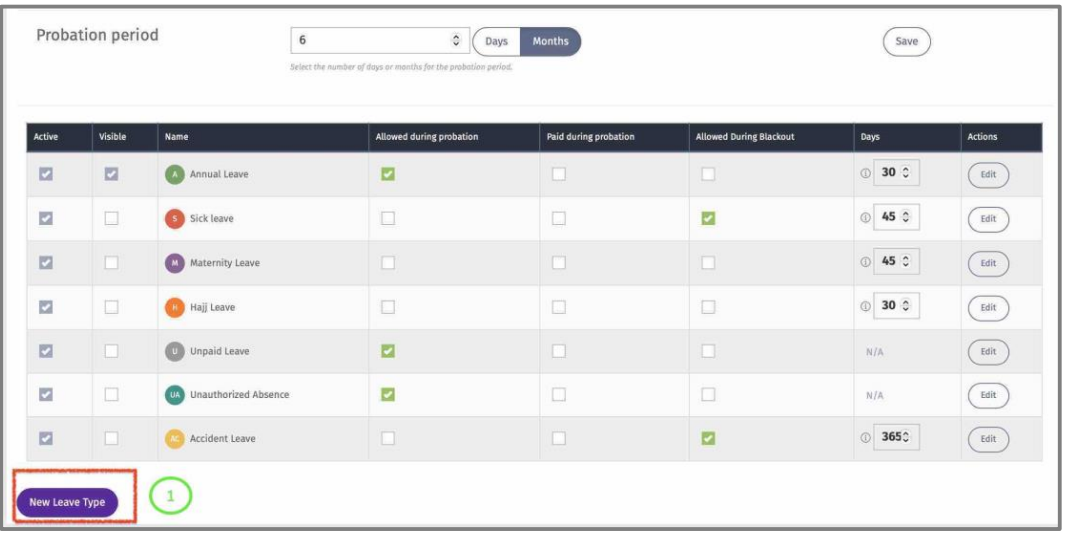Click the teal Unauthorized Absence avatar icon
Screen dimensions: 1065x537
pos(175,395)
